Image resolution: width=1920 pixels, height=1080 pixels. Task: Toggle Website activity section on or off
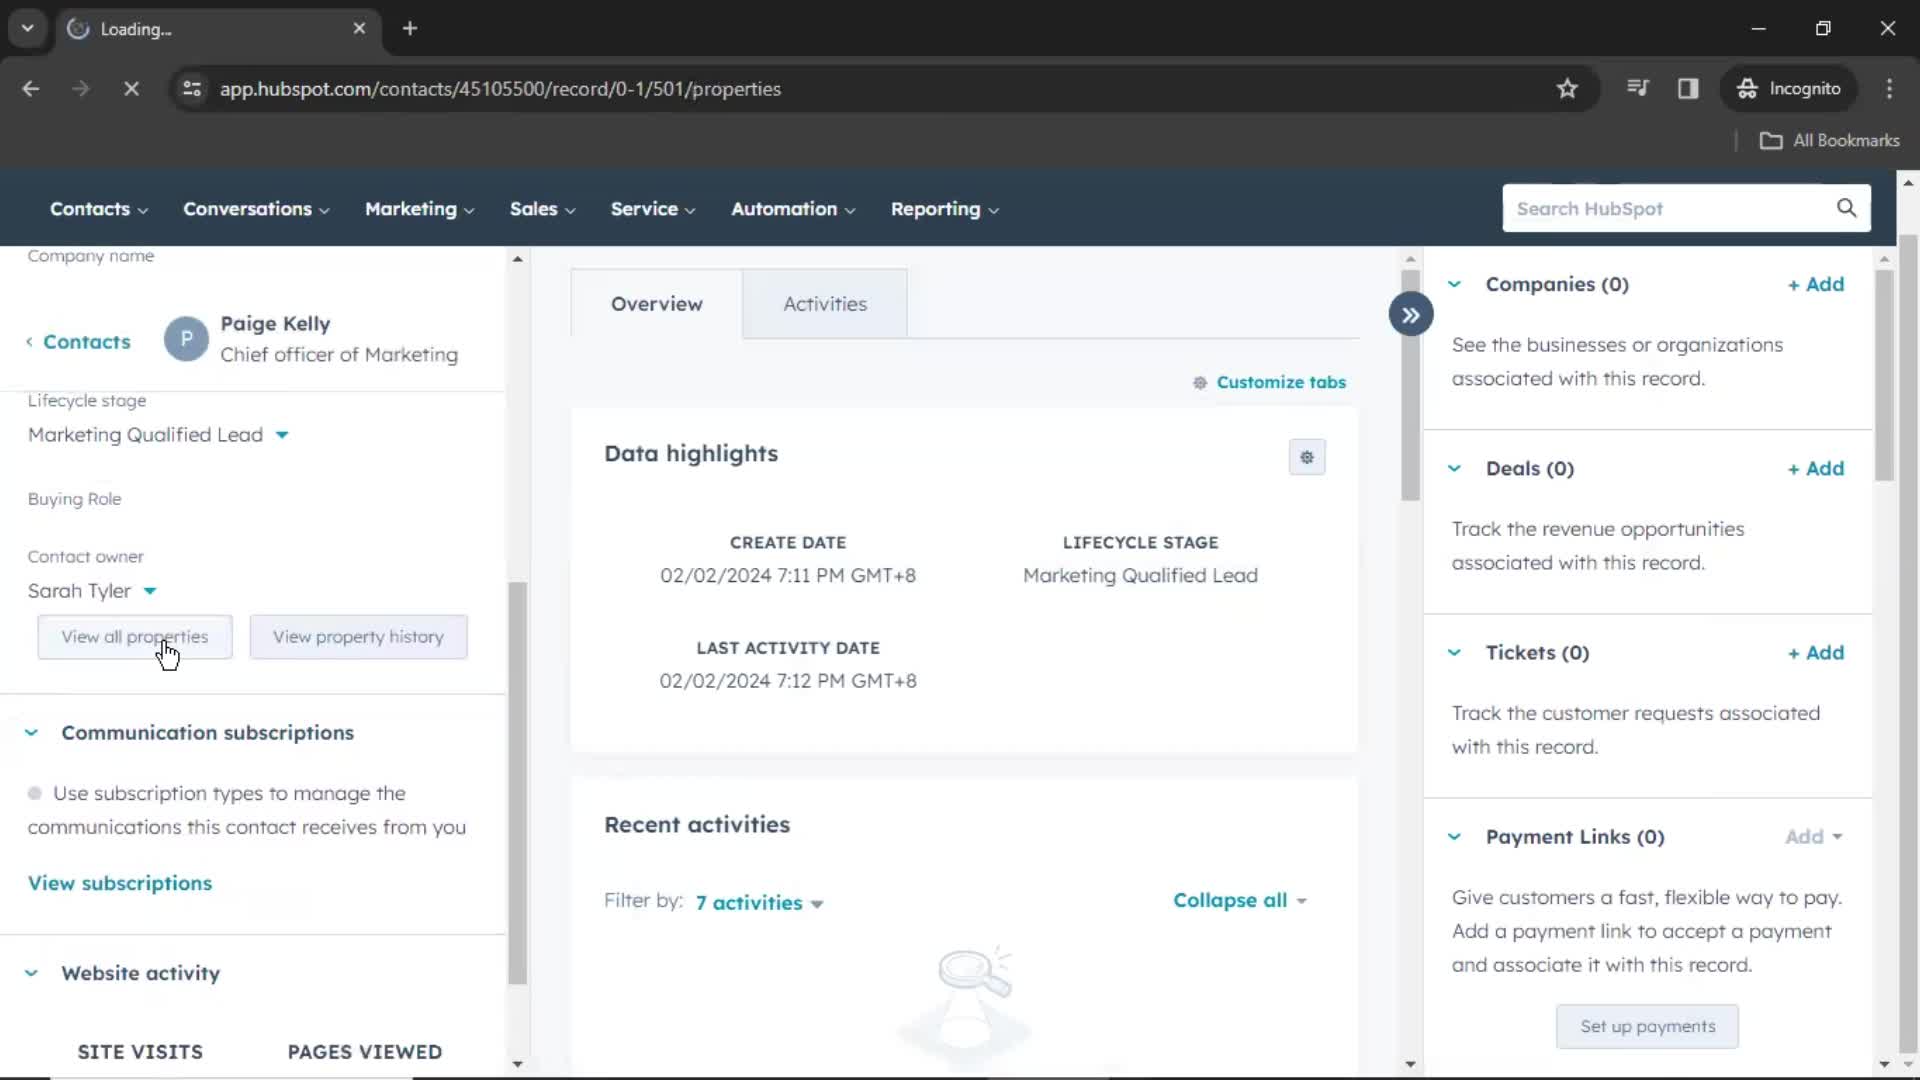[30, 973]
